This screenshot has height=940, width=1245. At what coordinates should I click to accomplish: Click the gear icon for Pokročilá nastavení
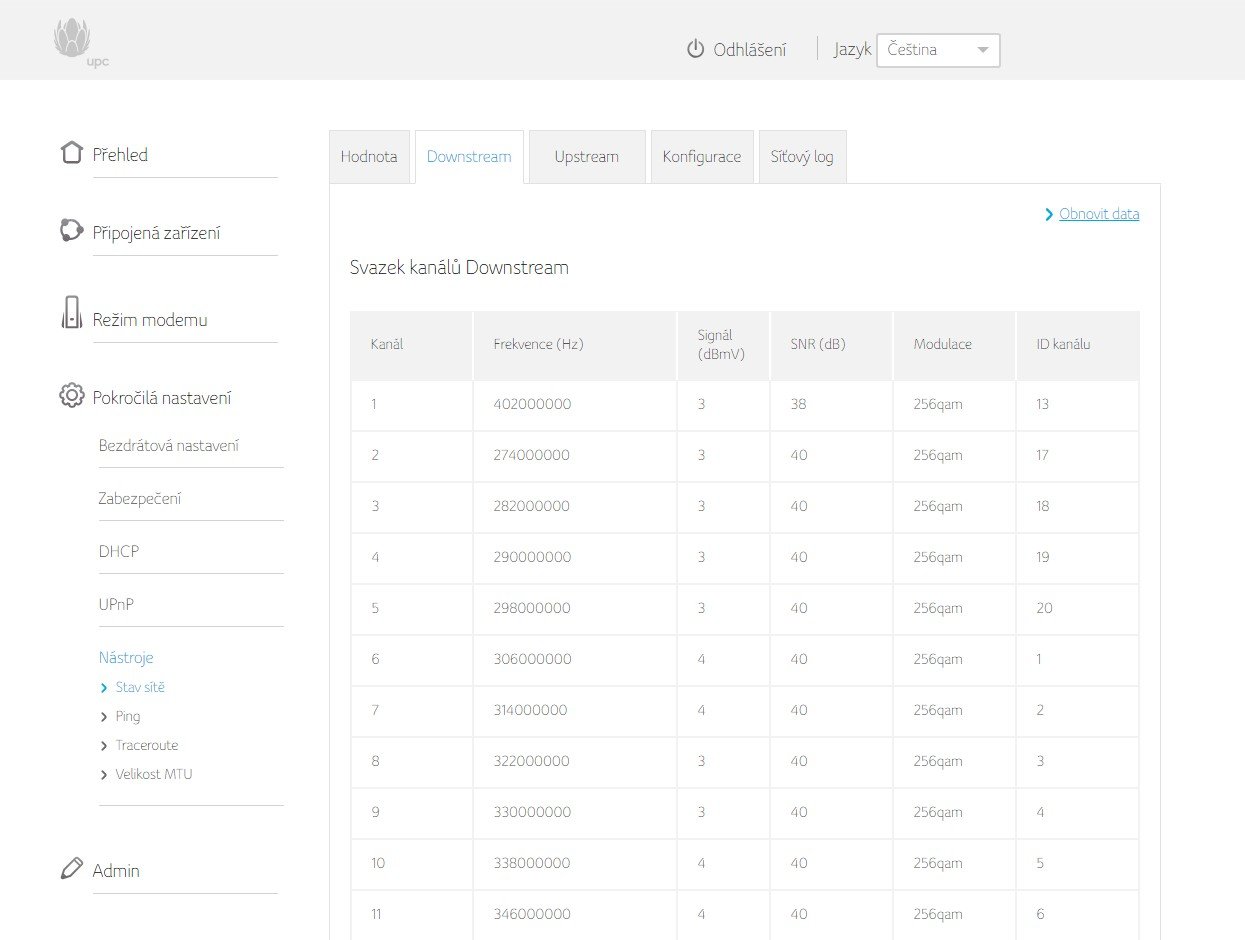[x=71, y=396]
